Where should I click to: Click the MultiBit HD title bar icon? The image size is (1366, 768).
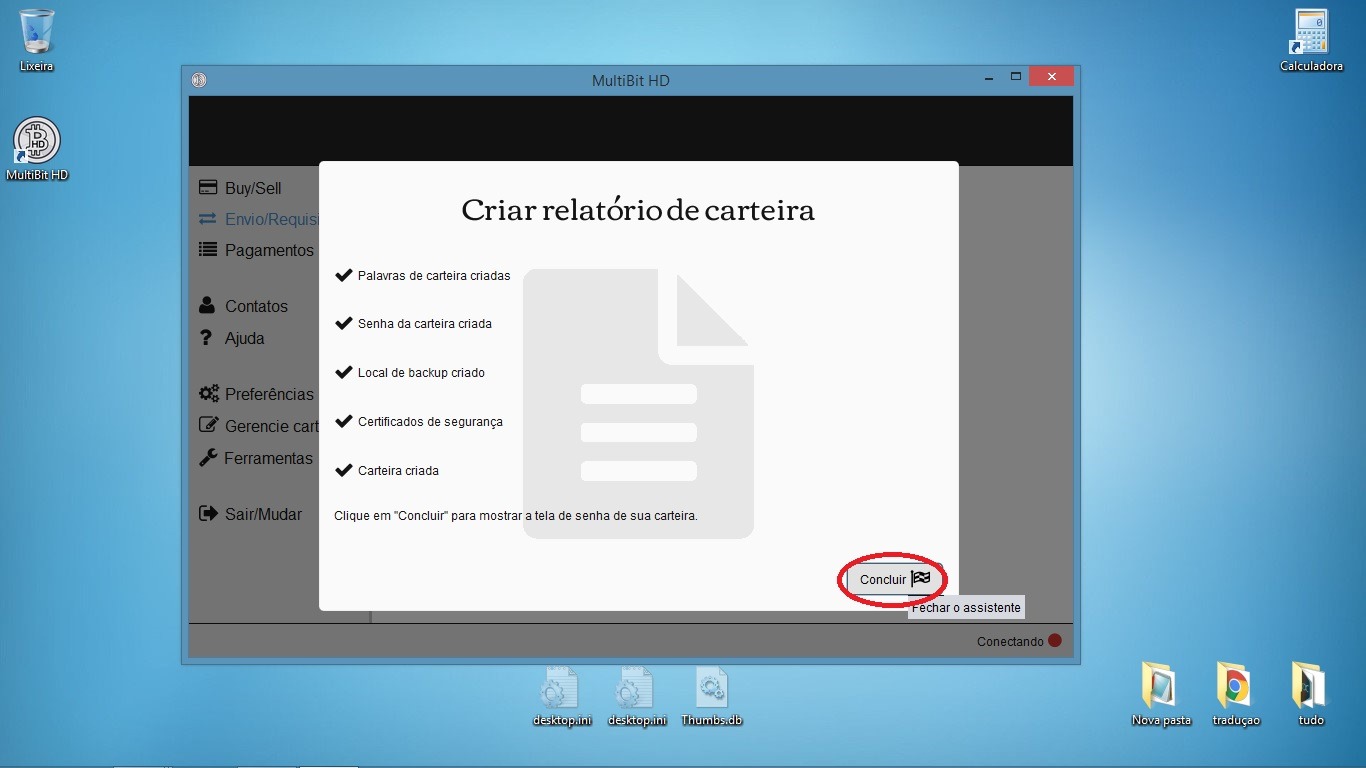tap(199, 80)
